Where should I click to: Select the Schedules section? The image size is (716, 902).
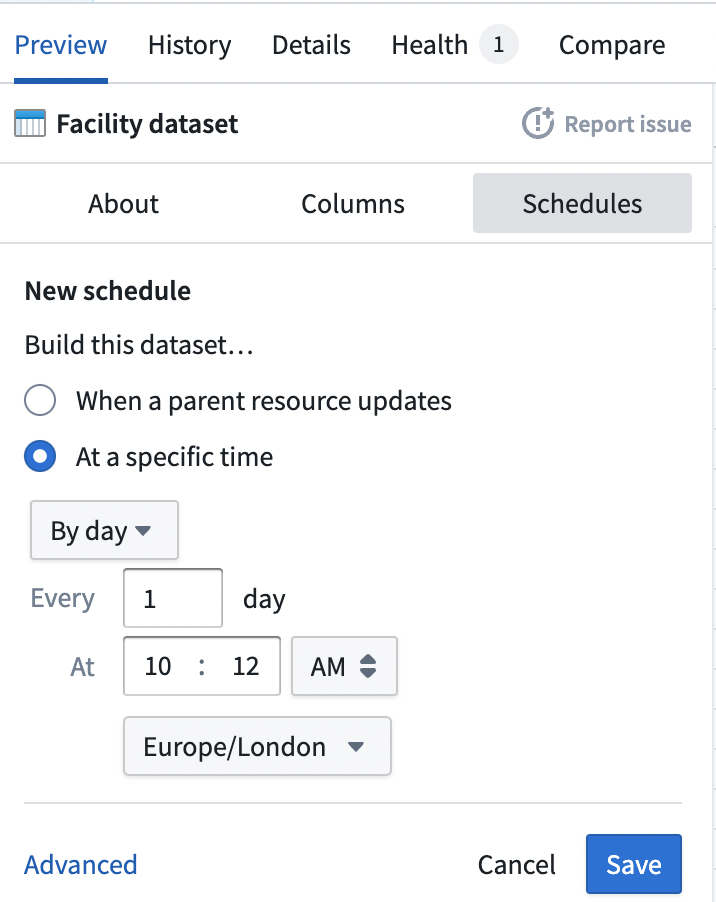pyautogui.click(x=582, y=203)
